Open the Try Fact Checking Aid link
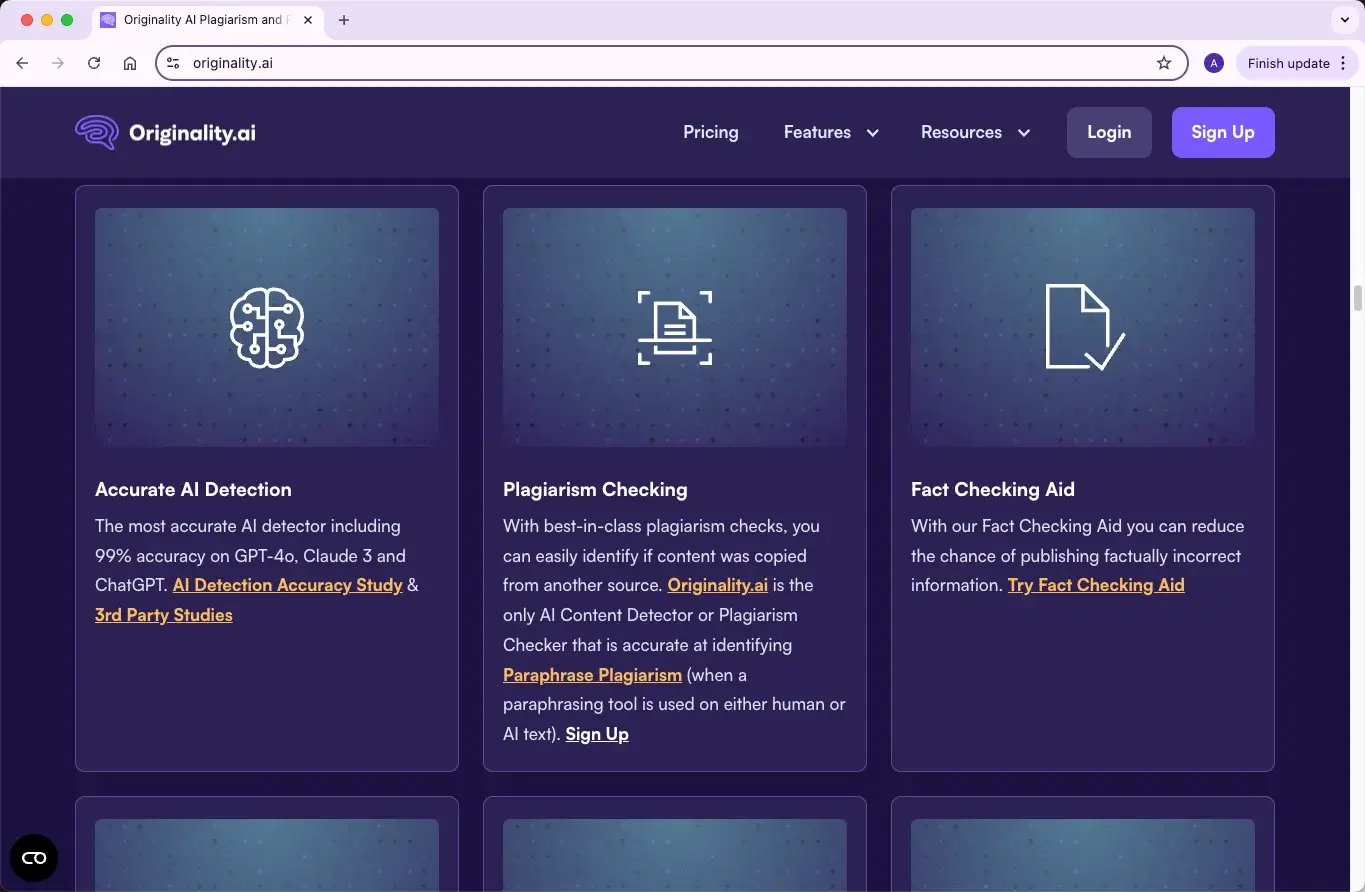This screenshot has width=1365, height=892. point(1096,585)
